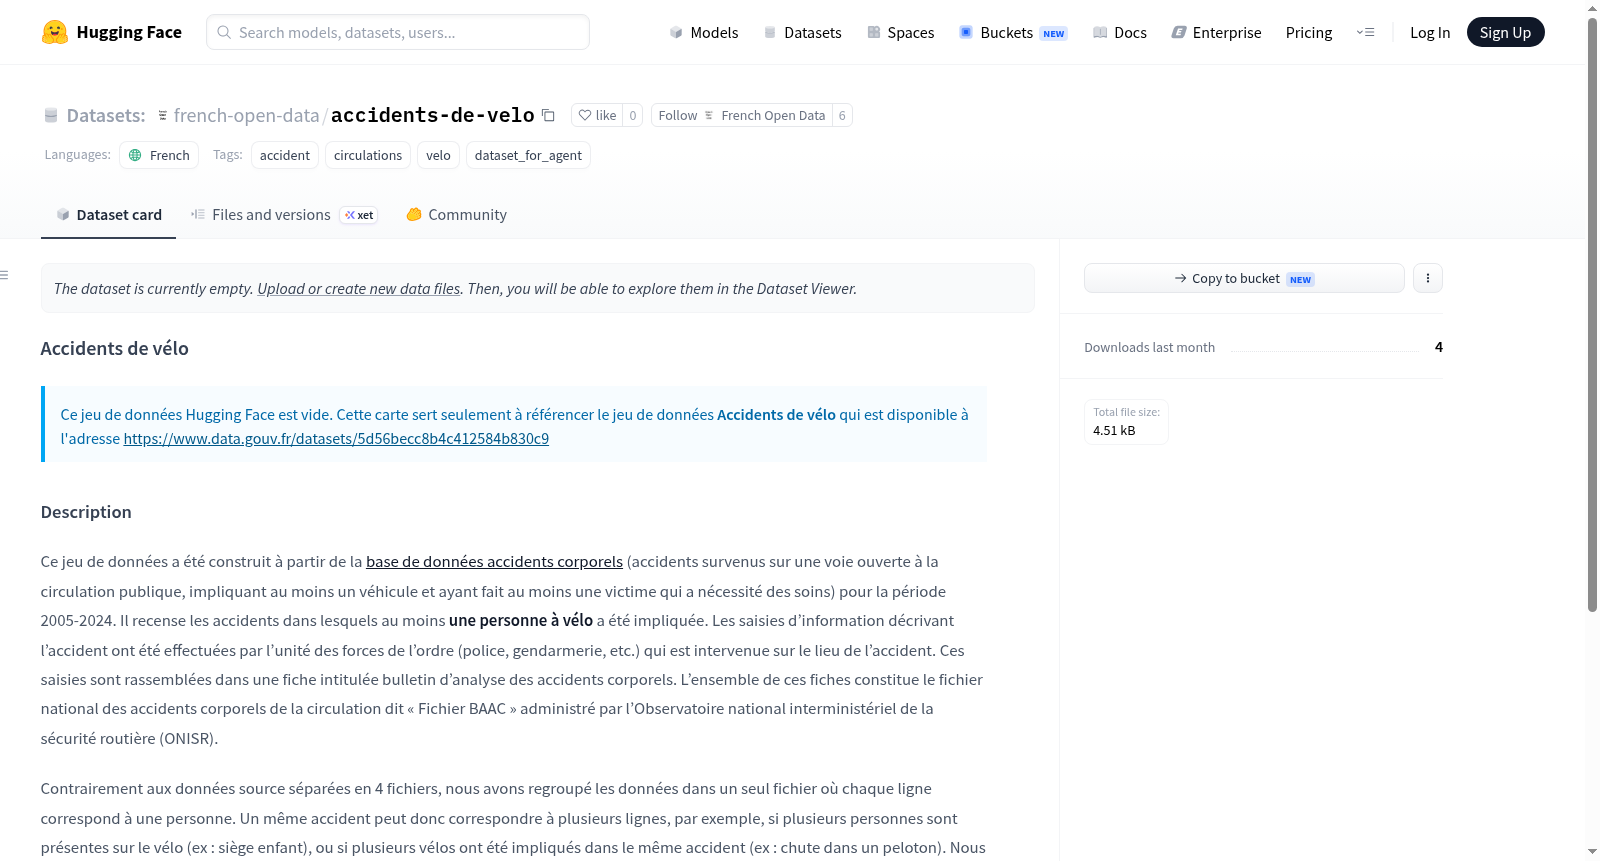
Task: Open the data.gouv.fr dataset URL link
Action: [x=336, y=438]
